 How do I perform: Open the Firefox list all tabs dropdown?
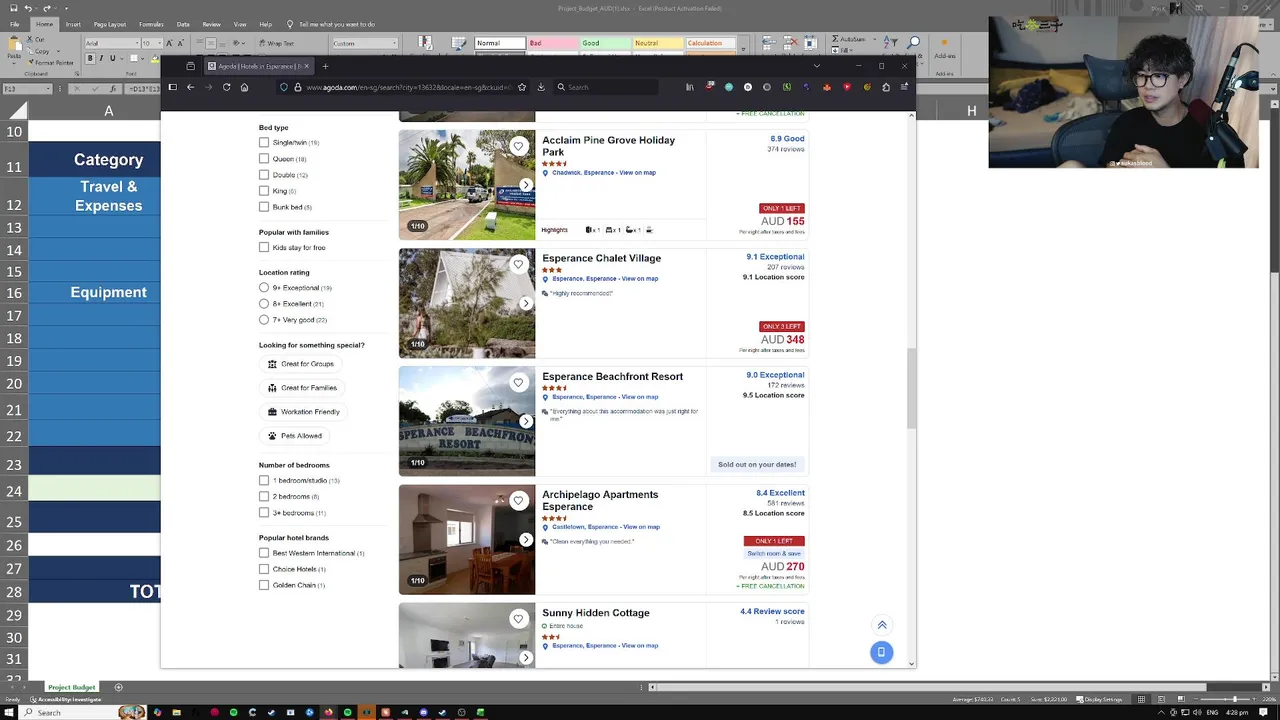[817, 66]
